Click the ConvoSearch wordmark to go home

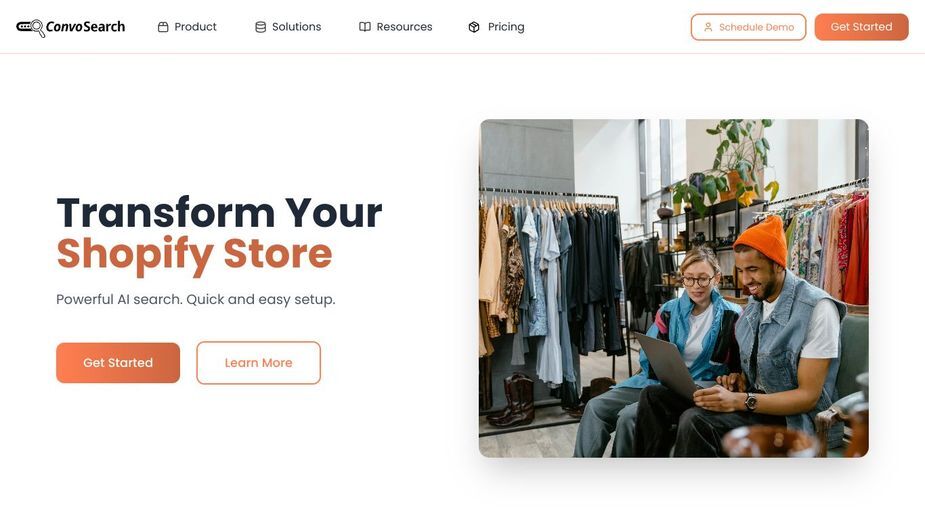[x=86, y=27]
